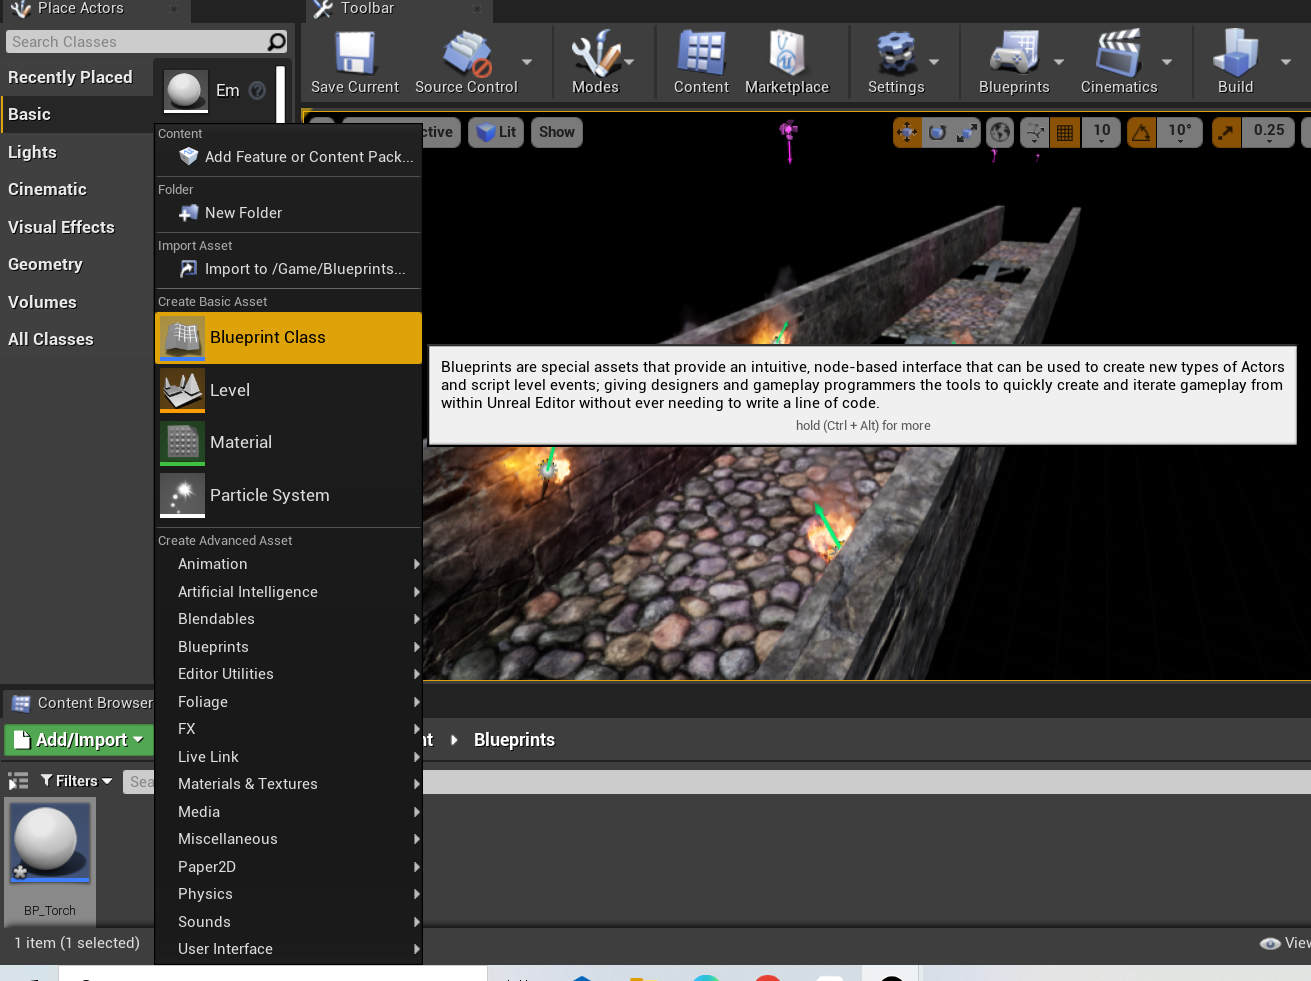Expand the Materials & Textures submenu
This screenshot has width=1311, height=981.
[288, 784]
